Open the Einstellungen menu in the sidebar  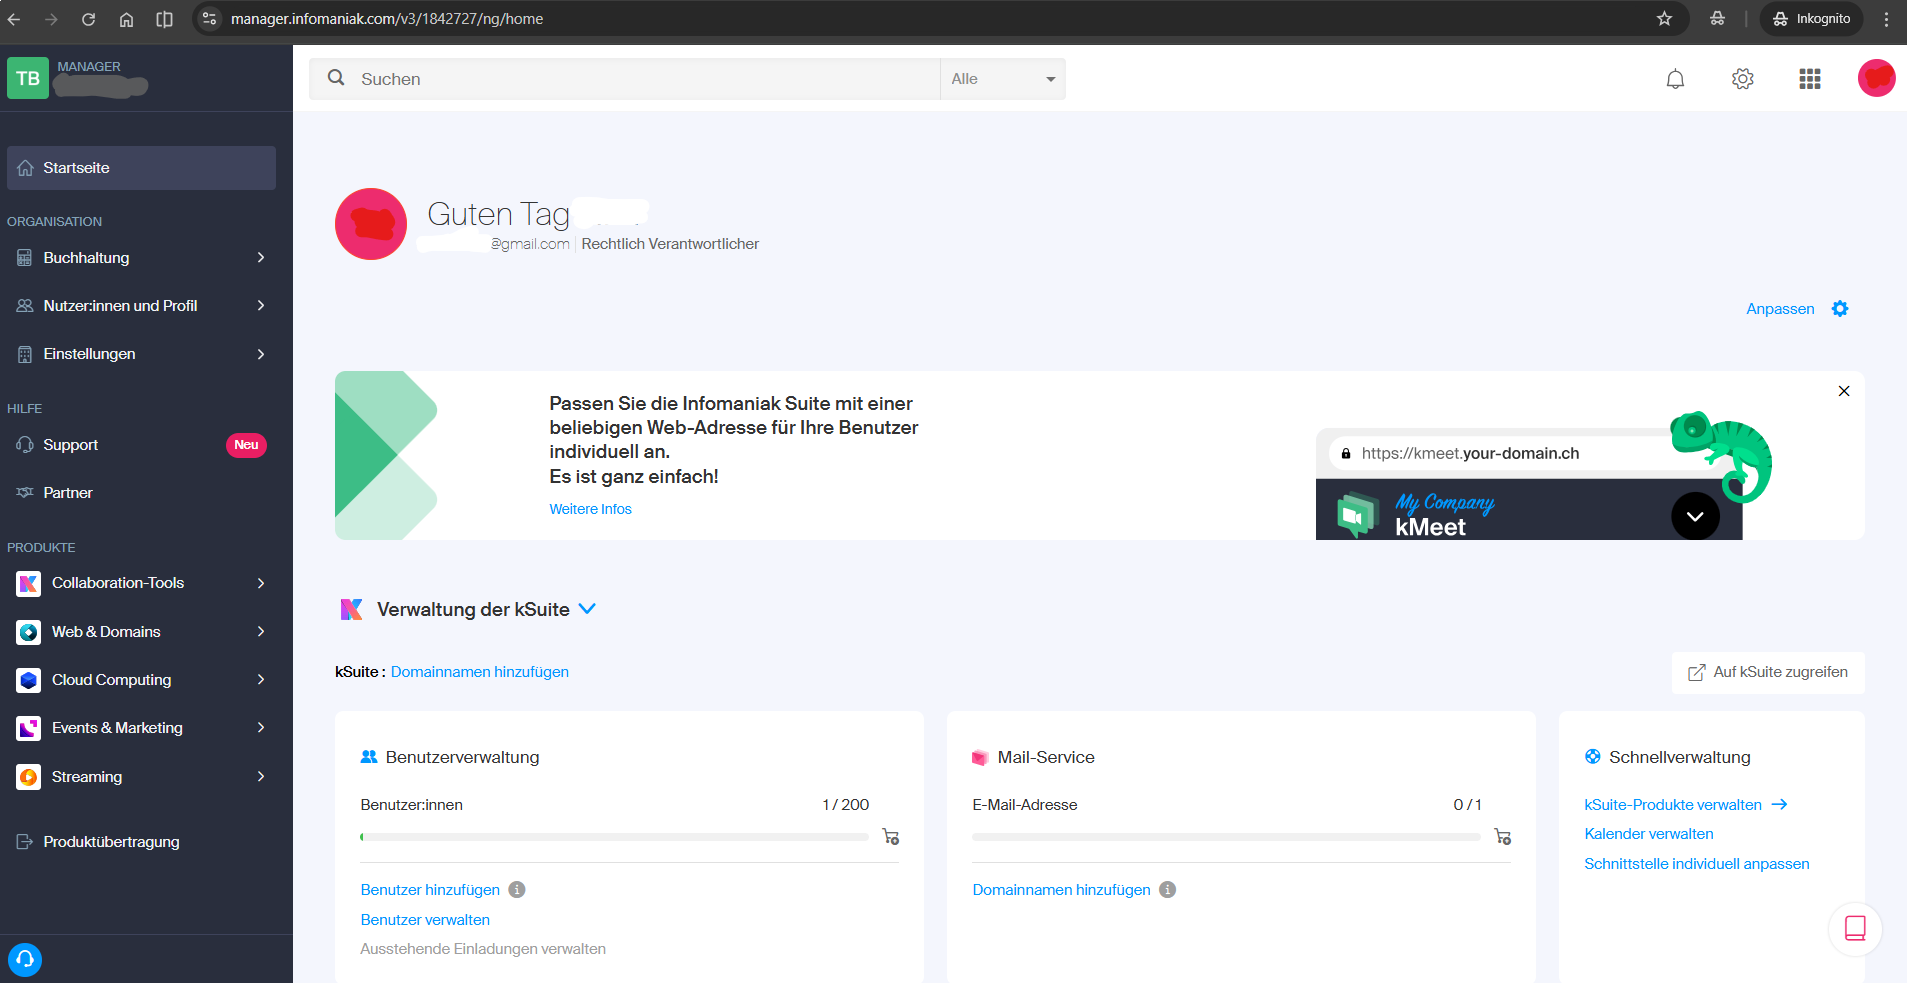[x=89, y=353]
